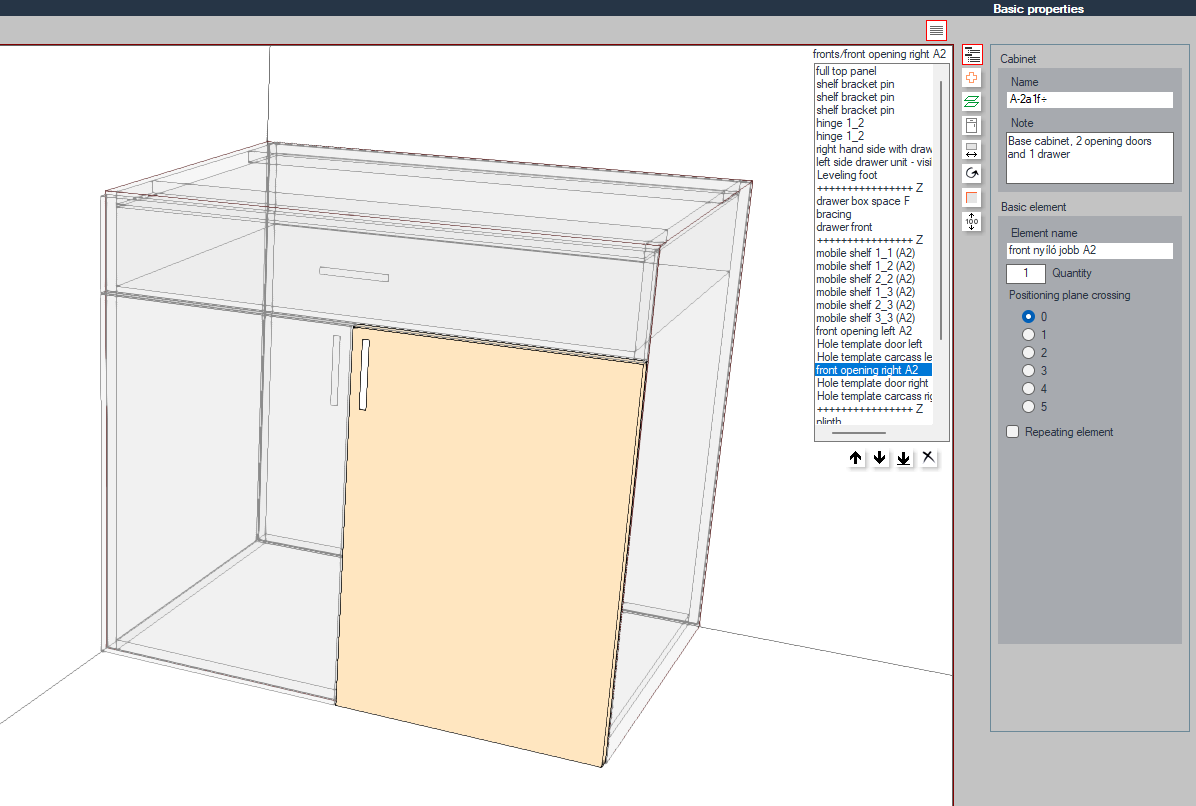This screenshot has height=806, width=1196.
Task: Click the horizontal width arrow icon
Action: coord(972,150)
